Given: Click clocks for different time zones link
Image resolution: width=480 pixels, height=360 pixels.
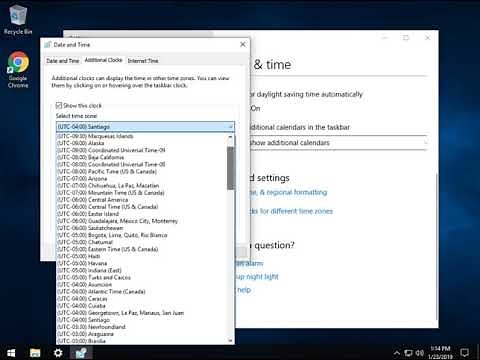Looking at the screenshot, I should (x=292, y=211).
